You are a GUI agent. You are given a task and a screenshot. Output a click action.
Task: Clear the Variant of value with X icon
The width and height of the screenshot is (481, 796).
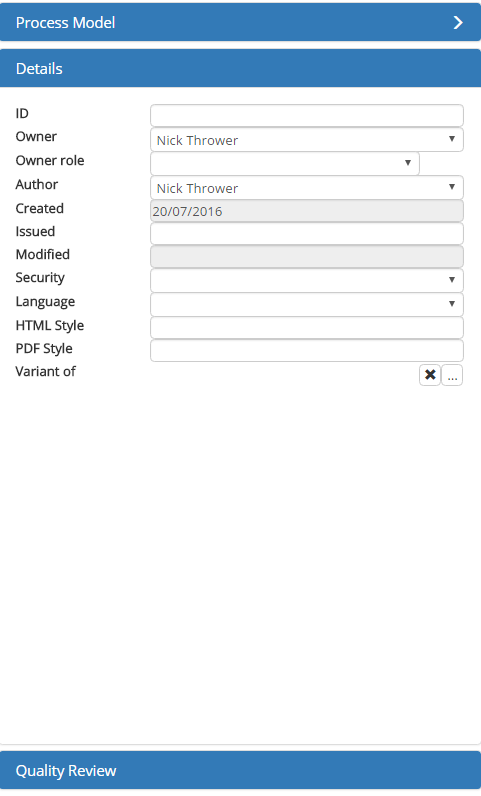(430, 375)
